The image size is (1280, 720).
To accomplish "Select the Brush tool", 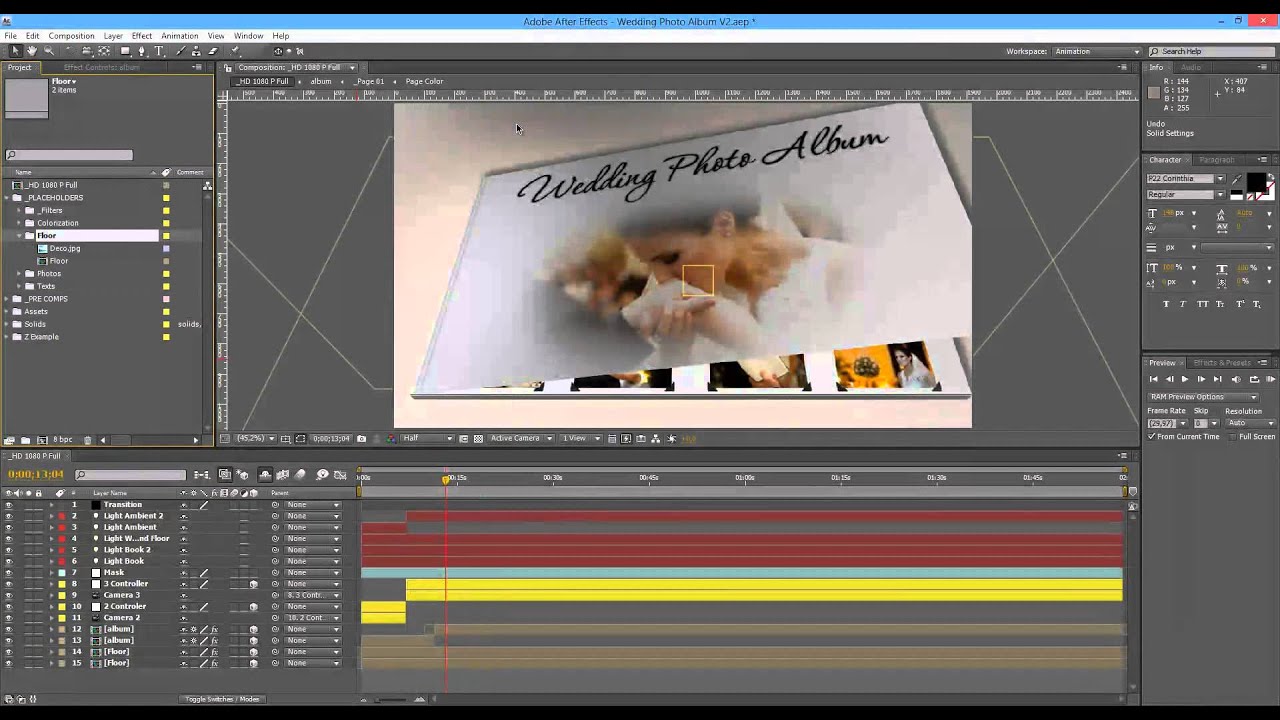I will point(181,51).
